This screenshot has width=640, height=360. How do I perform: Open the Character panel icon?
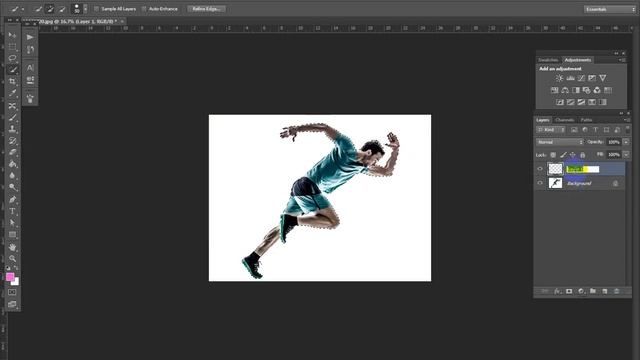30,67
